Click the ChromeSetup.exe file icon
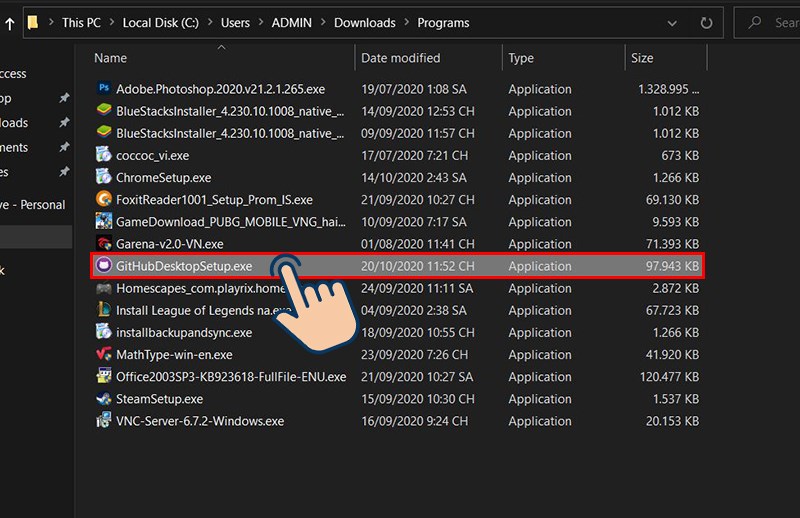The width and height of the screenshot is (800, 518). coord(104,177)
